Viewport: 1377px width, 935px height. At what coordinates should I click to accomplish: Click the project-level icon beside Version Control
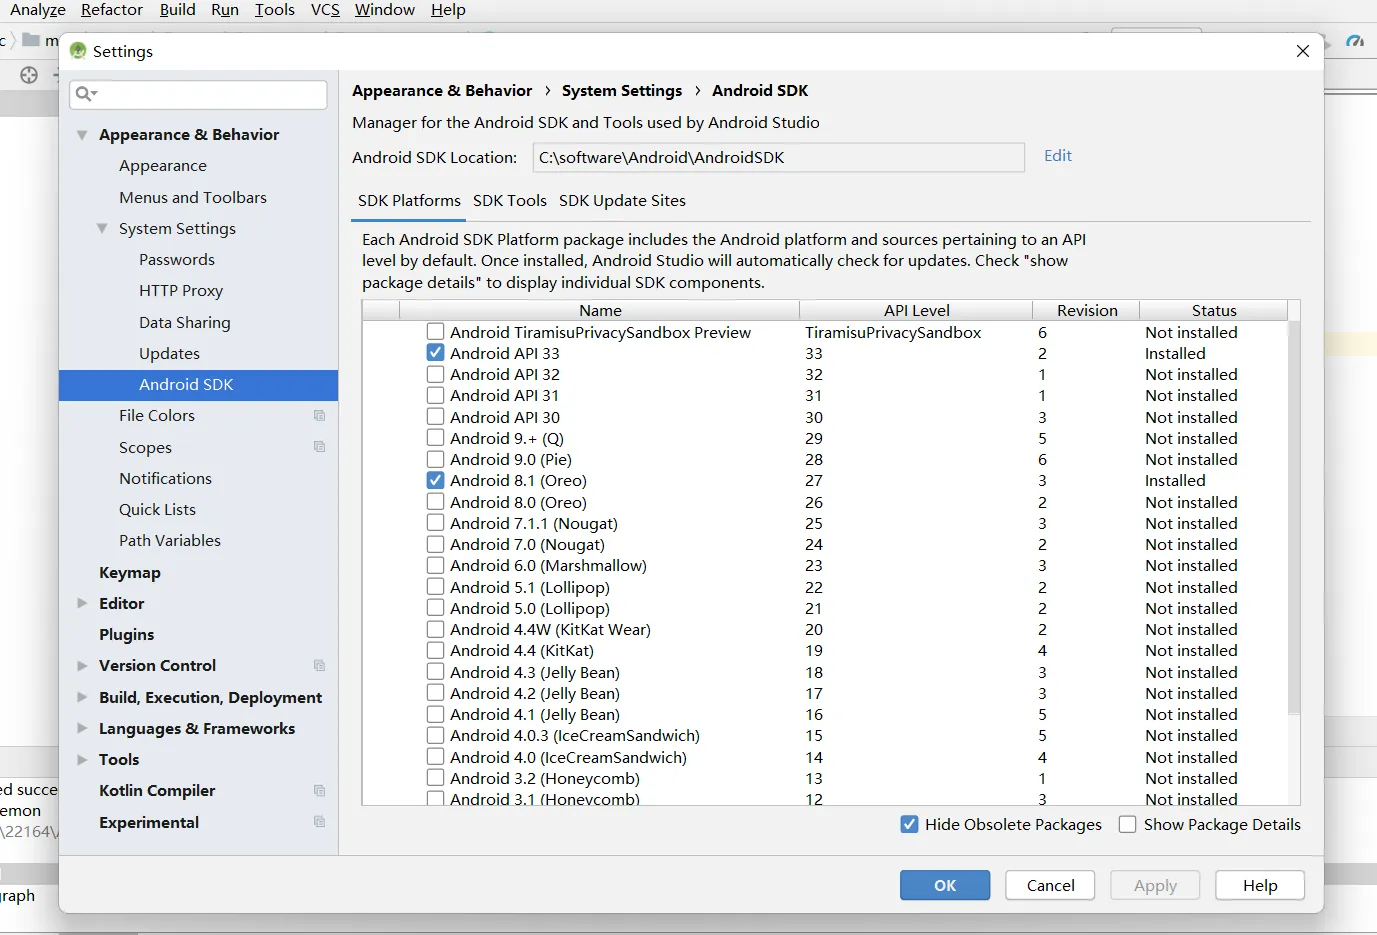coord(319,666)
